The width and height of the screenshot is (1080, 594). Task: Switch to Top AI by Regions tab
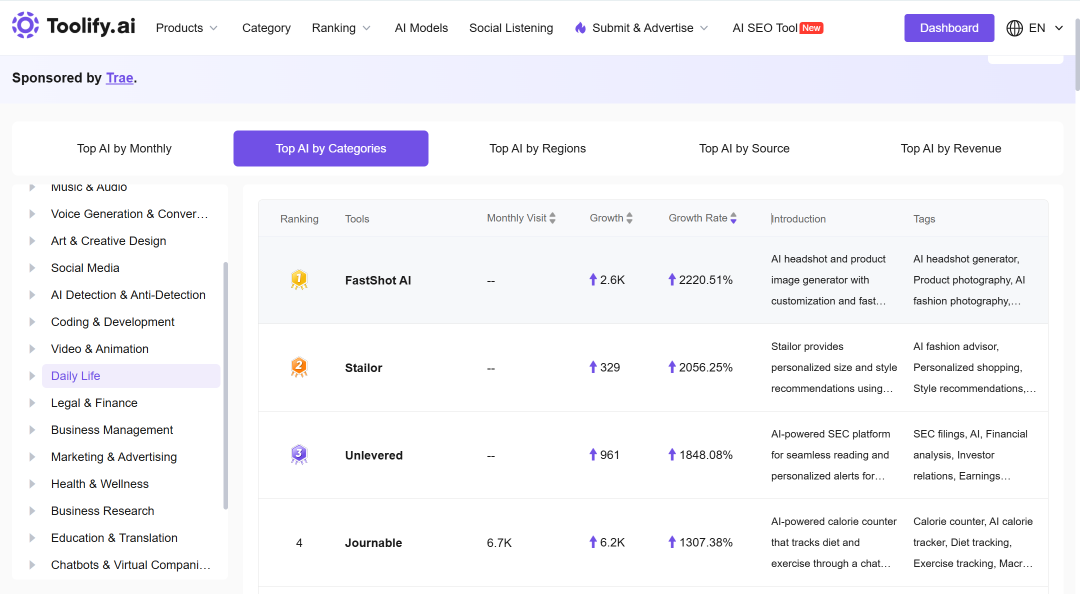[x=537, y=148]
